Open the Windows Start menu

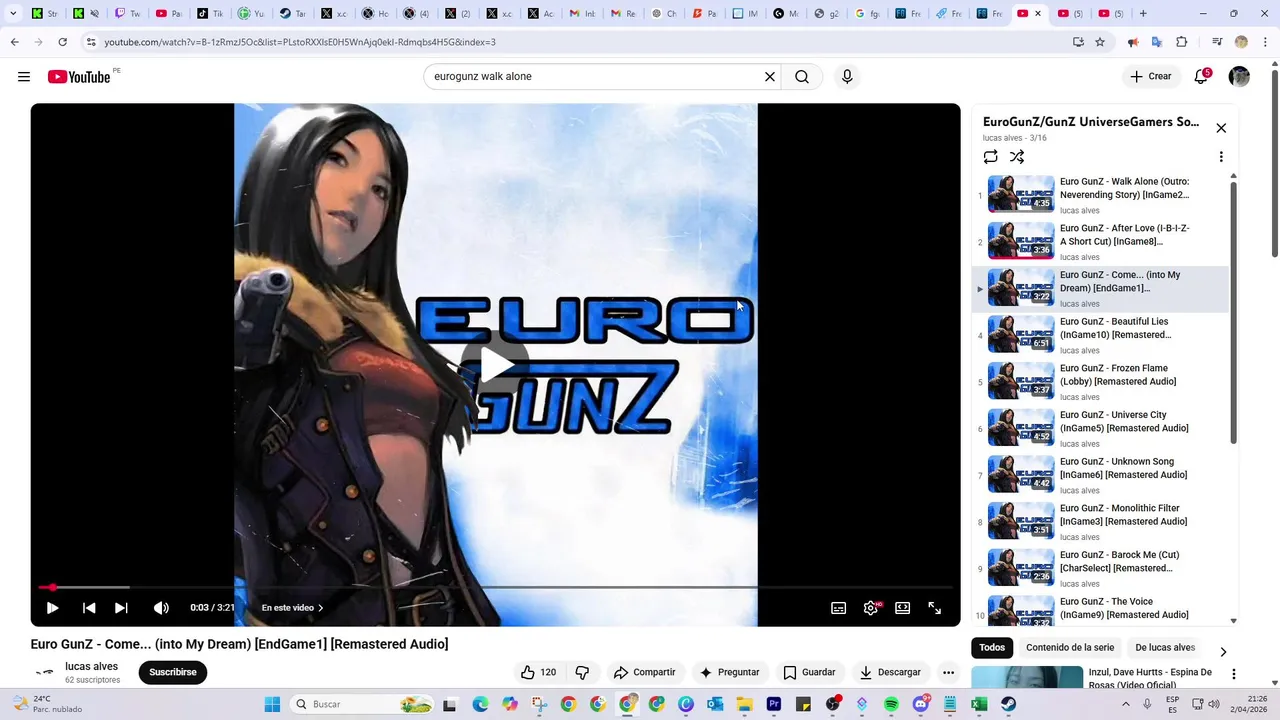(x=272, y=704)
